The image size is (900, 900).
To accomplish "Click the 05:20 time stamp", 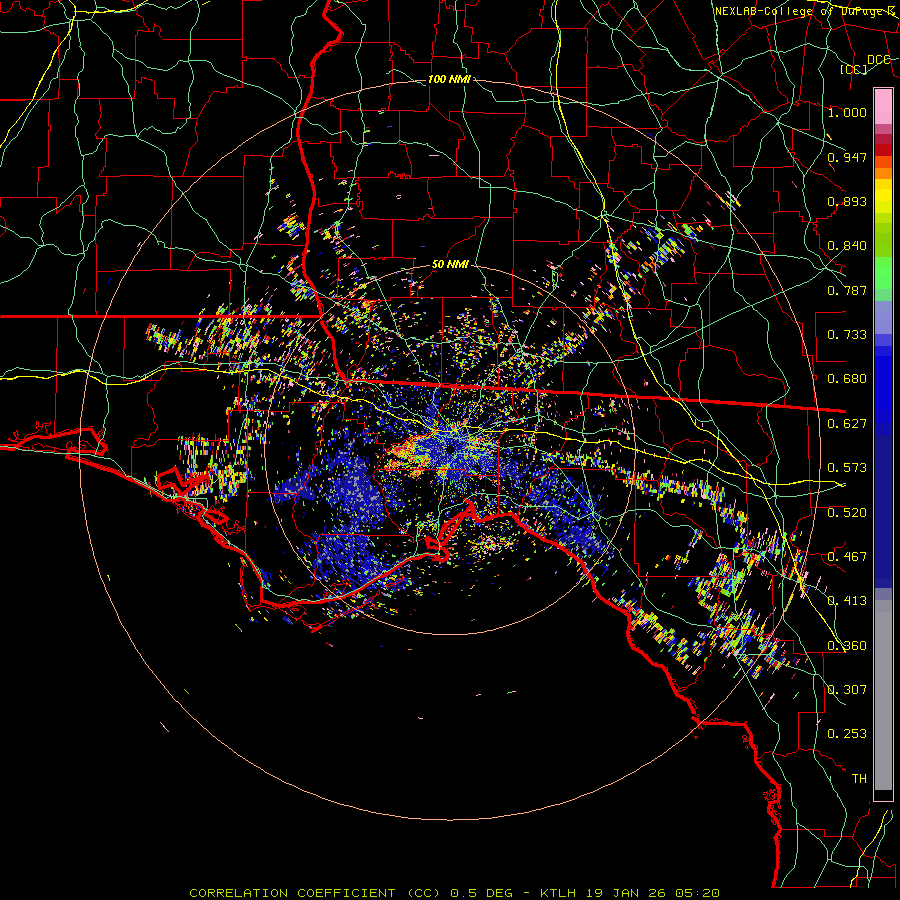I will click(699, 893).
